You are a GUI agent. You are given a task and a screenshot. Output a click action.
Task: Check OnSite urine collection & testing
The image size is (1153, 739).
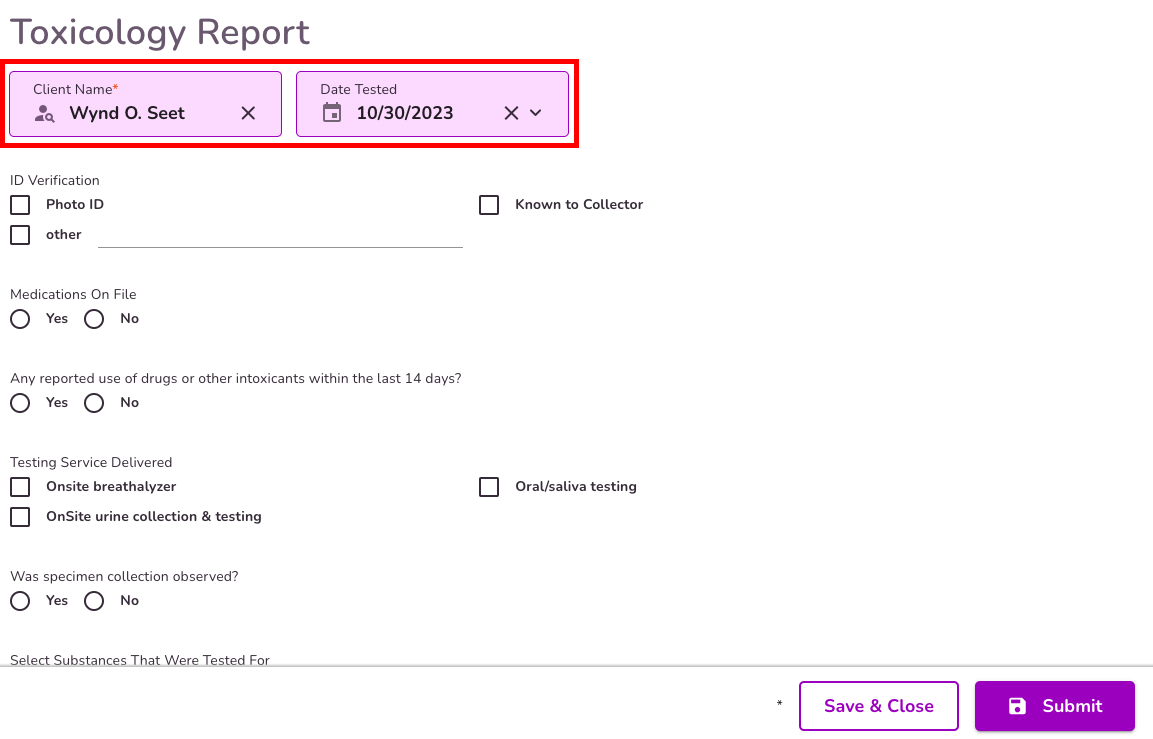19,516
